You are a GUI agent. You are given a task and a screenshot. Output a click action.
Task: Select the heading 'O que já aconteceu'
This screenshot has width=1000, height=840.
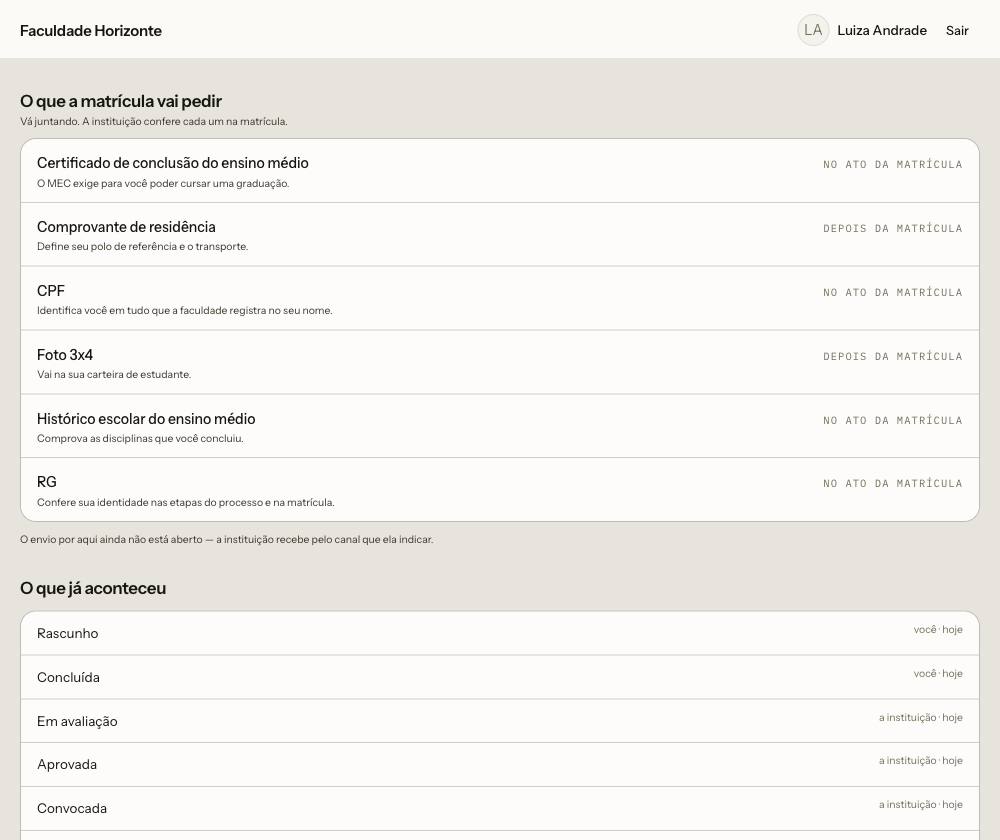[93, 588]
